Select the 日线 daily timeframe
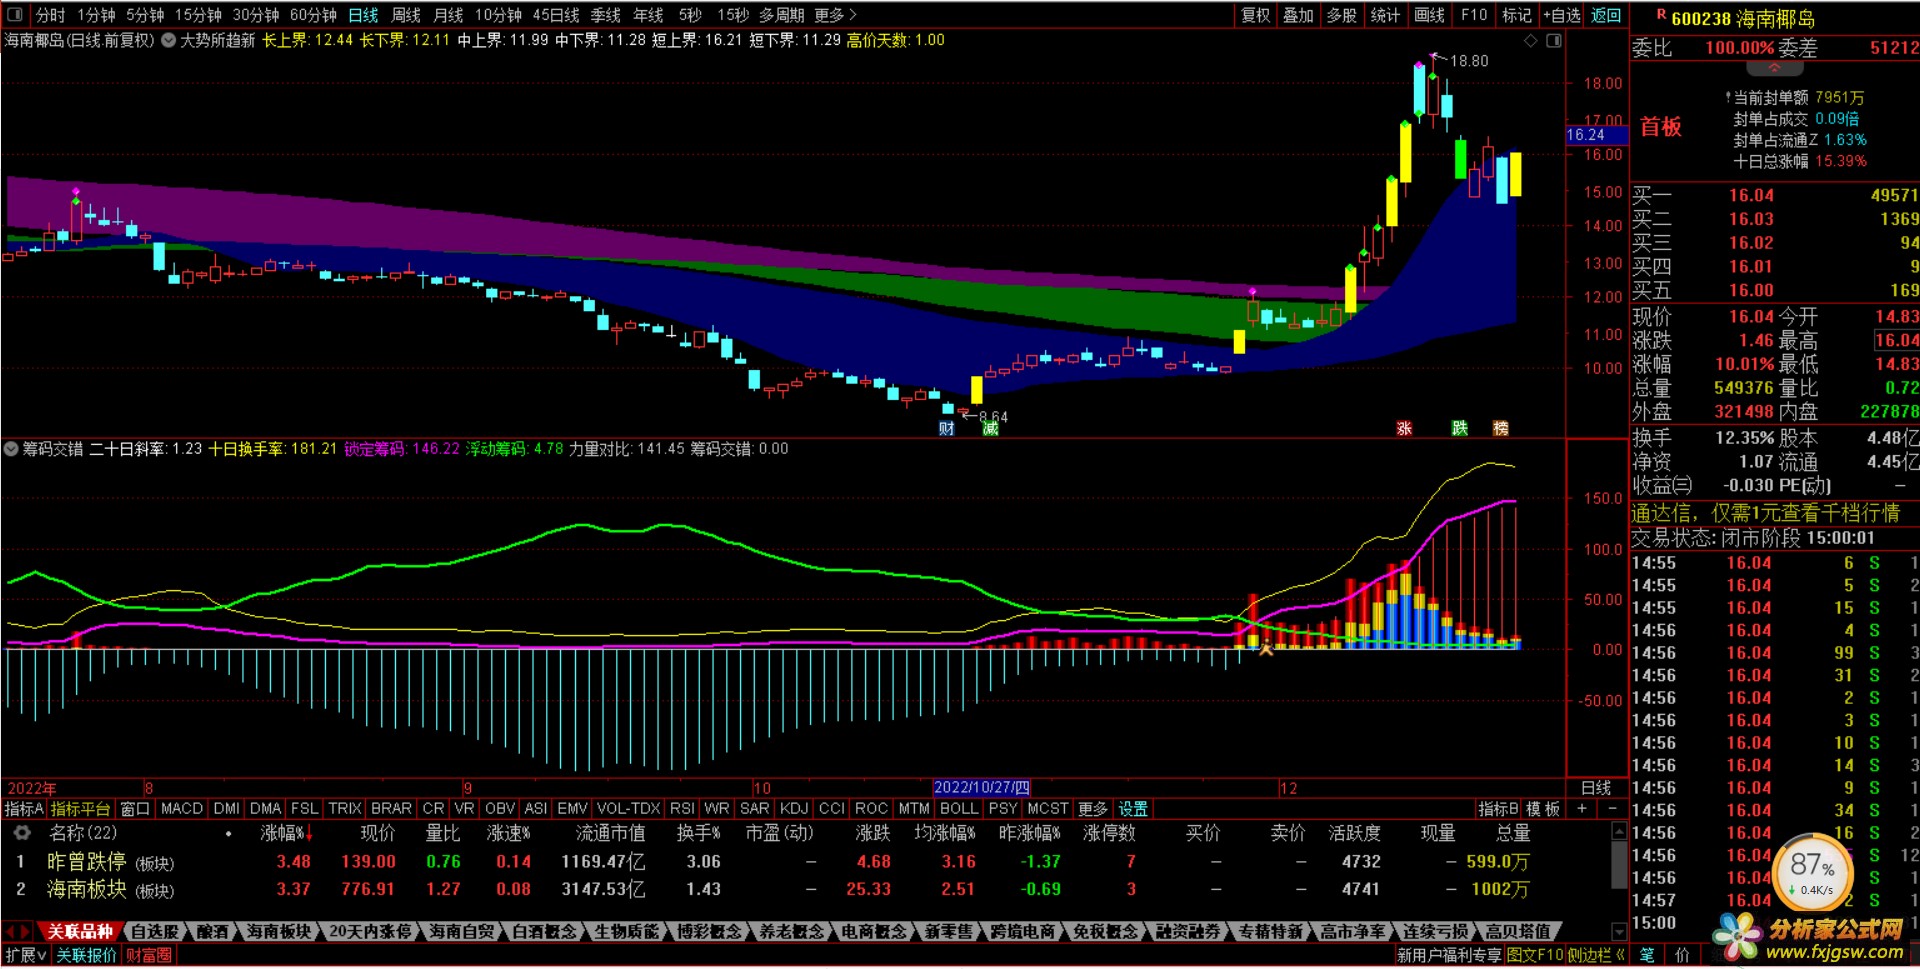Screen dimensions: 1920x969 (363, 15)
